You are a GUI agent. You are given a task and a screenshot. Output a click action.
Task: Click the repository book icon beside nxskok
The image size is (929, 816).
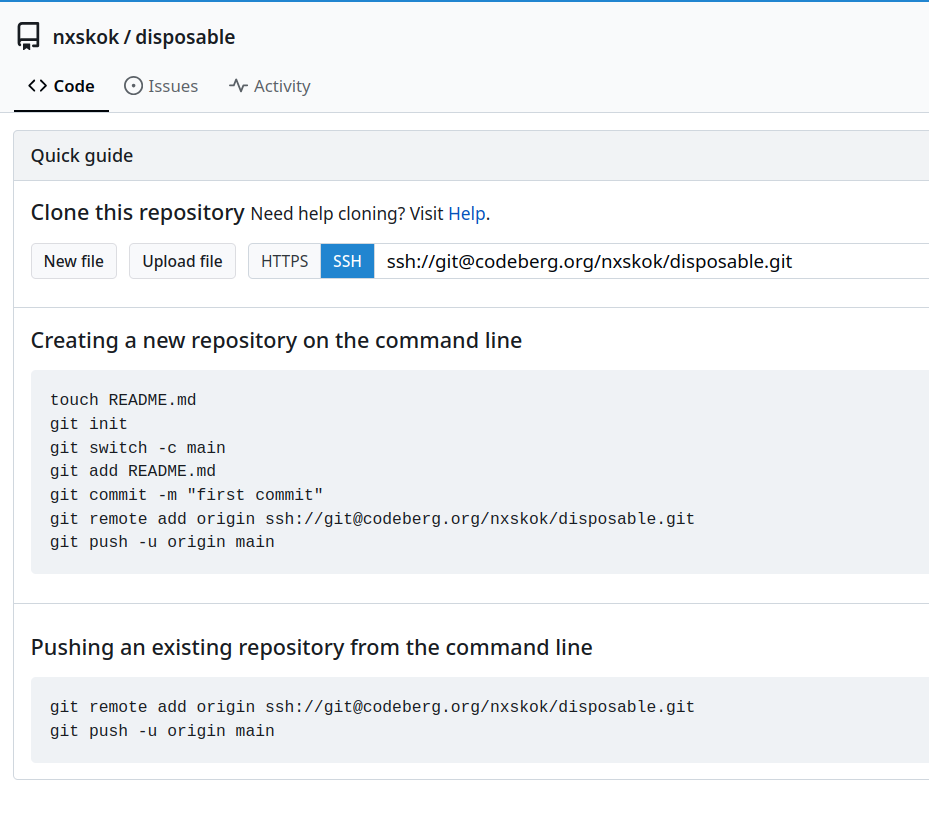pos(29,37)
